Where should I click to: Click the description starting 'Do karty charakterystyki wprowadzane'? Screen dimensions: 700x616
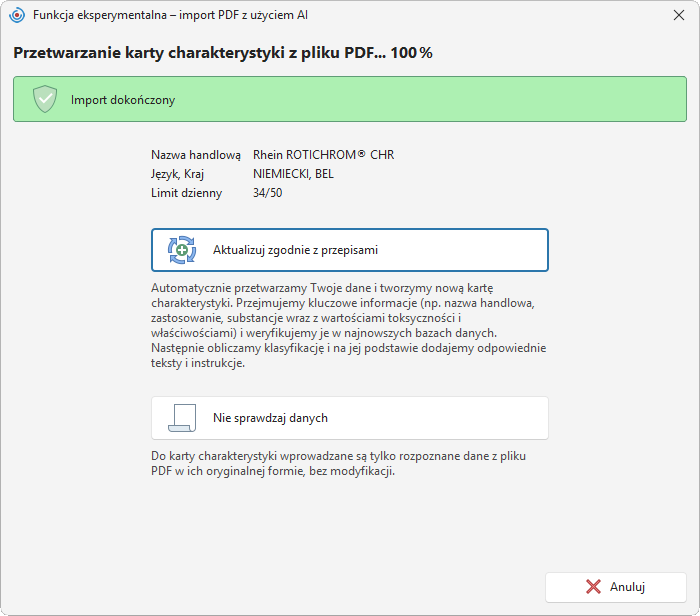[x=338, y=463]
